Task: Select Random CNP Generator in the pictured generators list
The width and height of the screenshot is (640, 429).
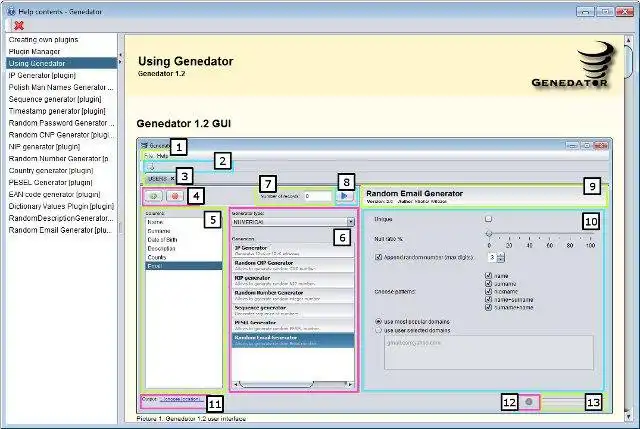Action: (293, 265)
